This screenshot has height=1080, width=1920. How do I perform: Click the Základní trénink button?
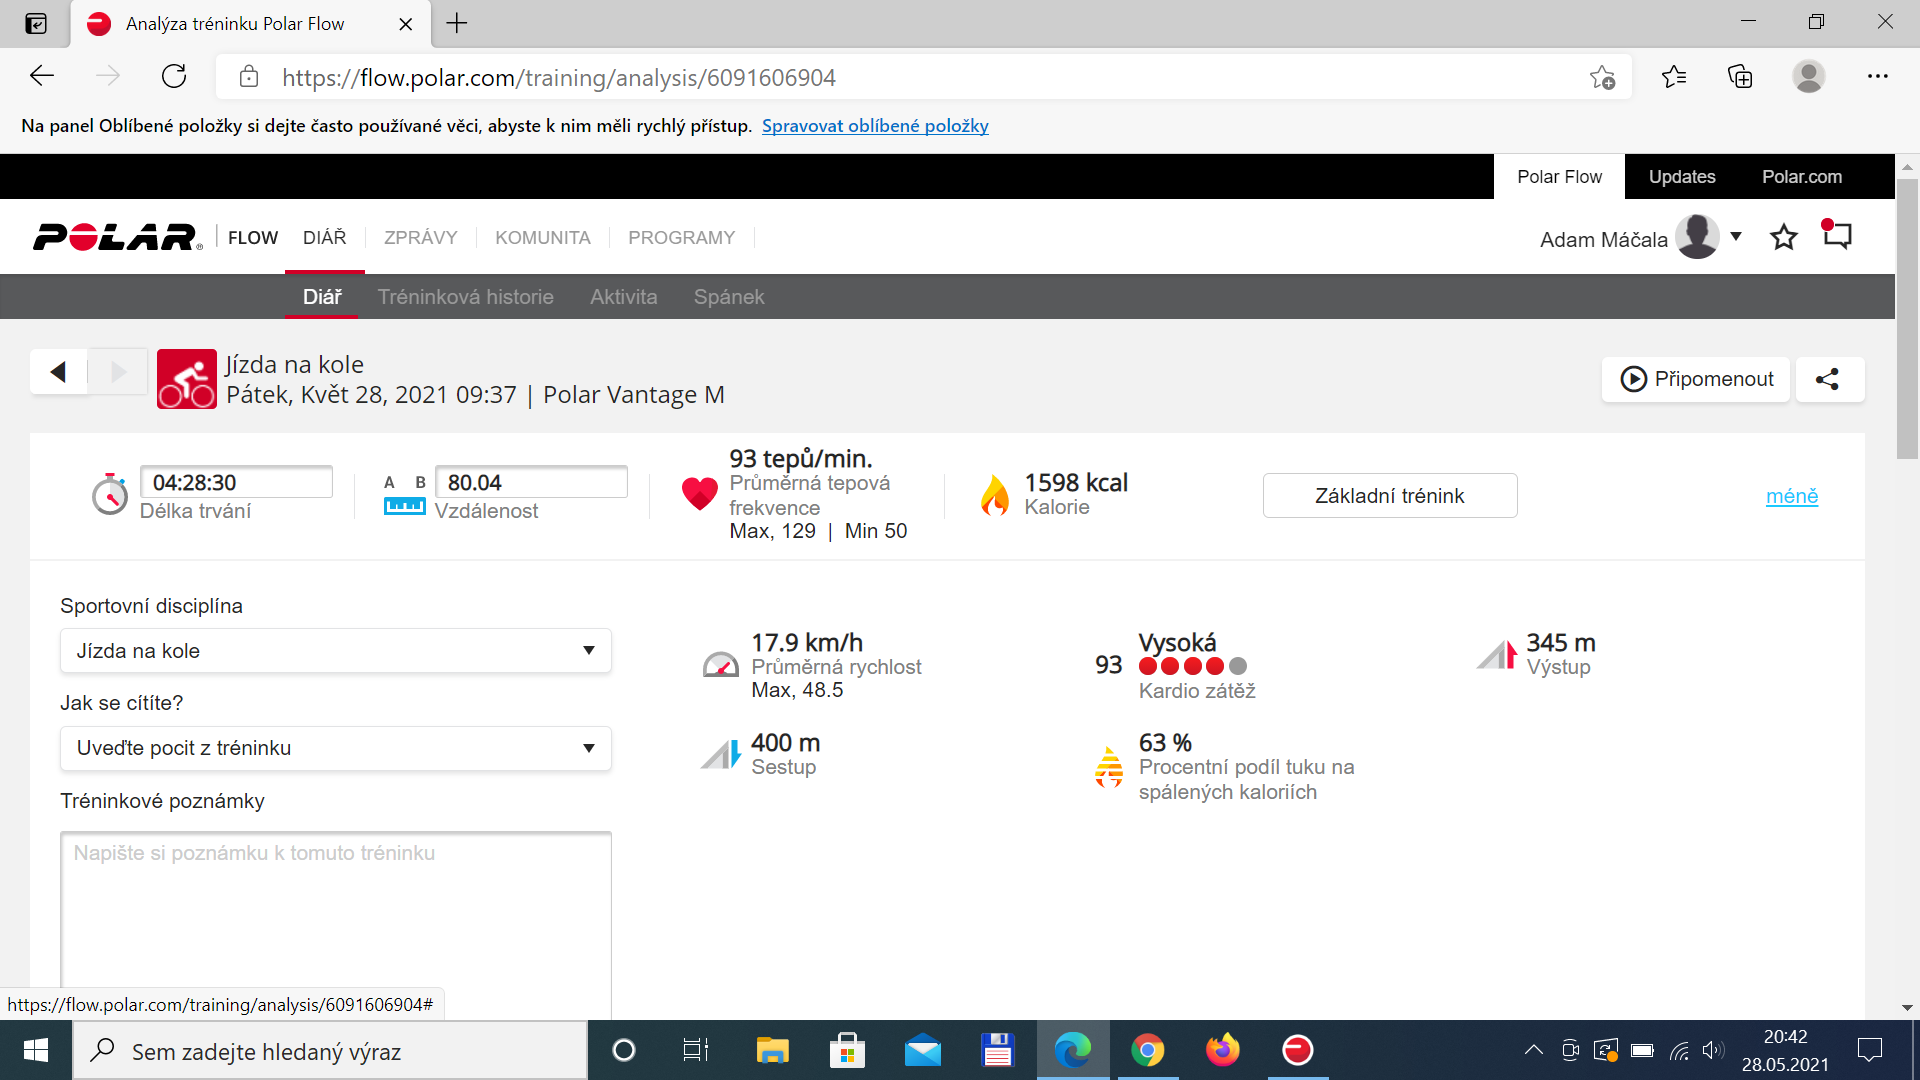pyautogui.click(x=1390, y=496)
